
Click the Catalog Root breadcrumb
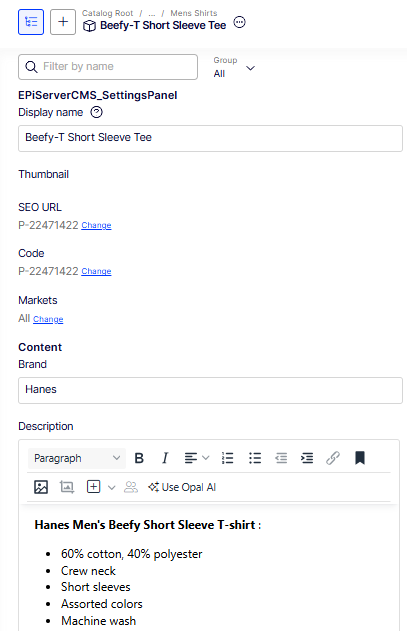107,13
